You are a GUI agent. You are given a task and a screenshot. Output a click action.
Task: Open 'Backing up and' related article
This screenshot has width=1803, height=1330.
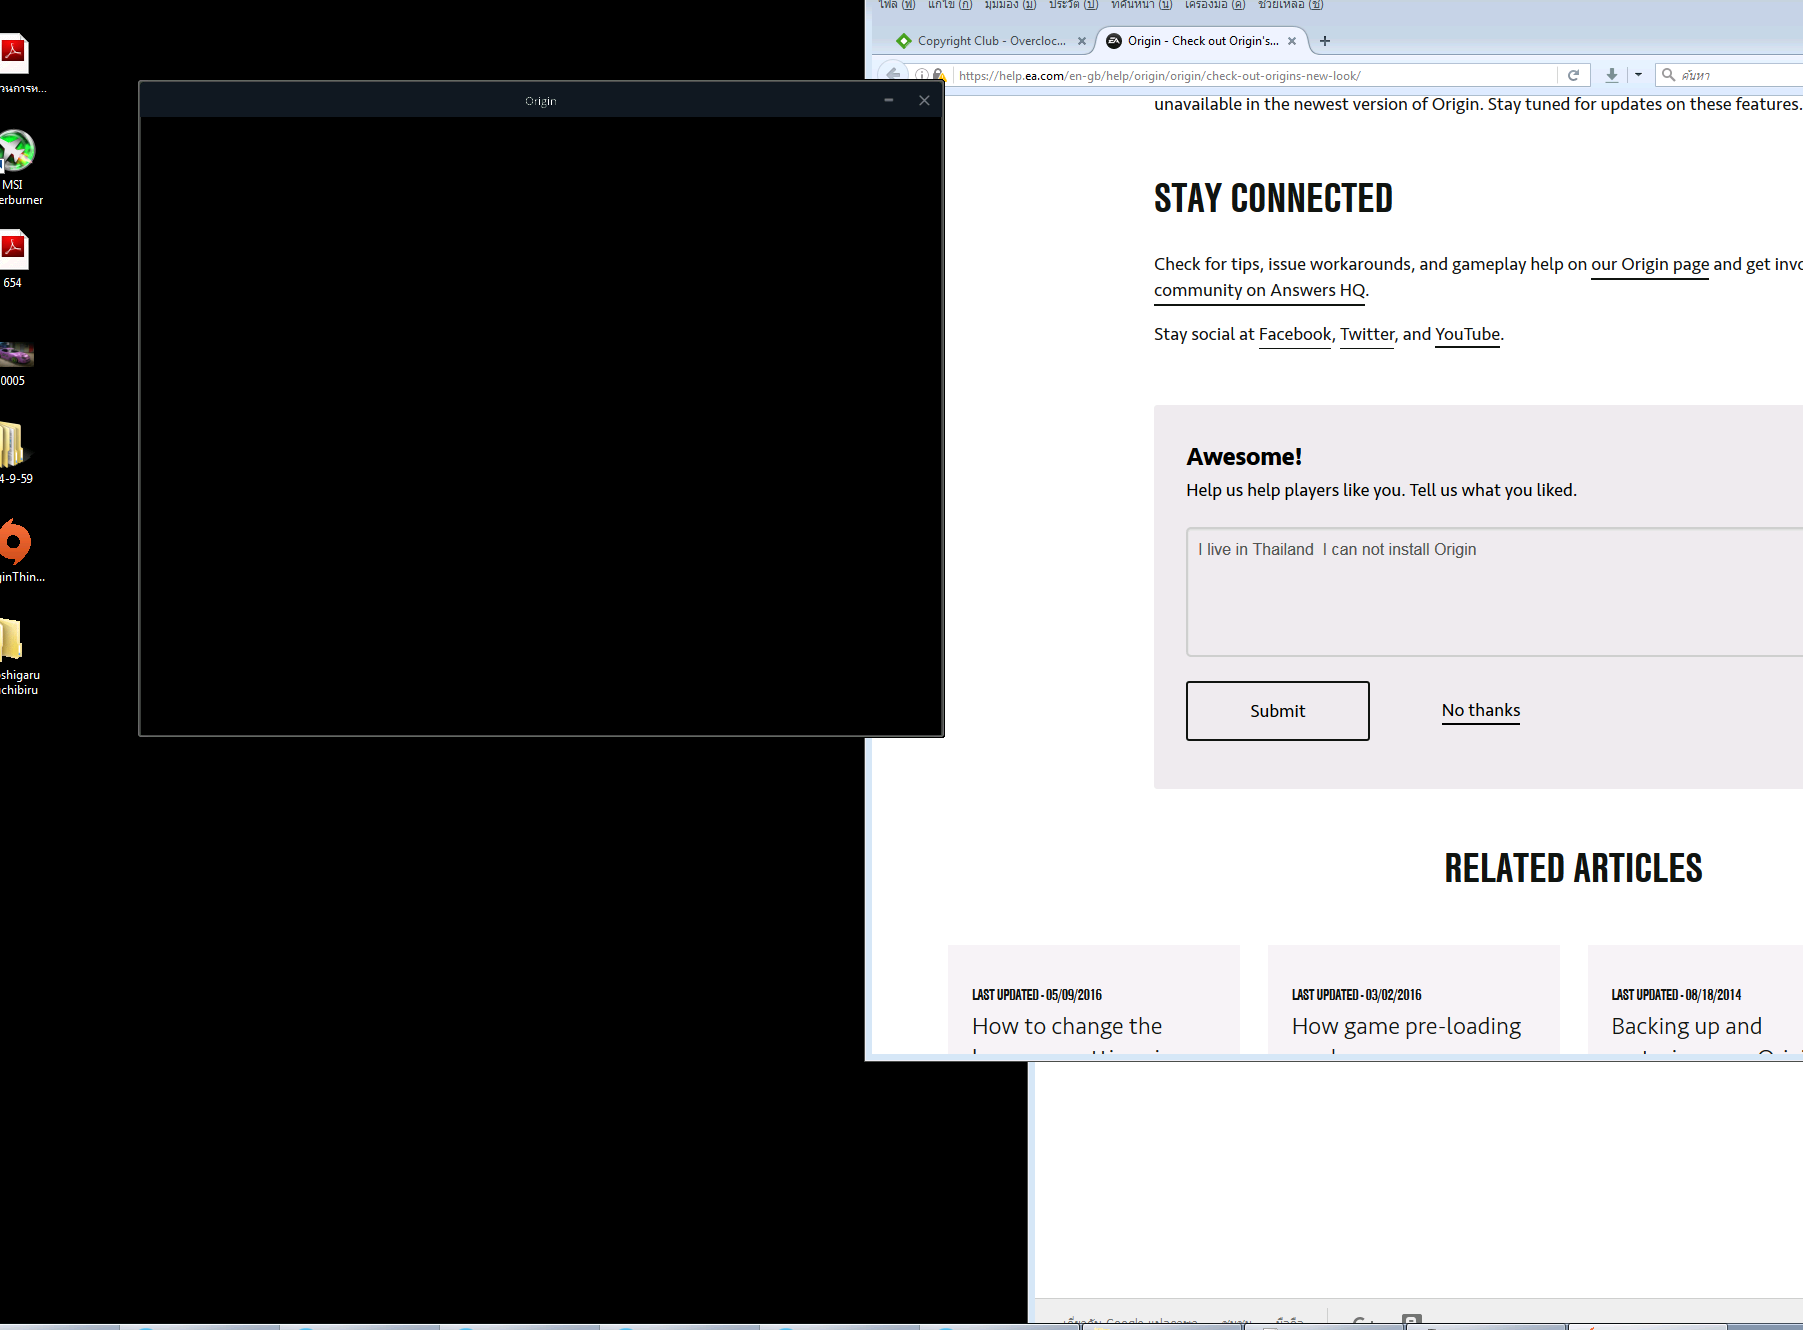click(x=1687, y=1026)
